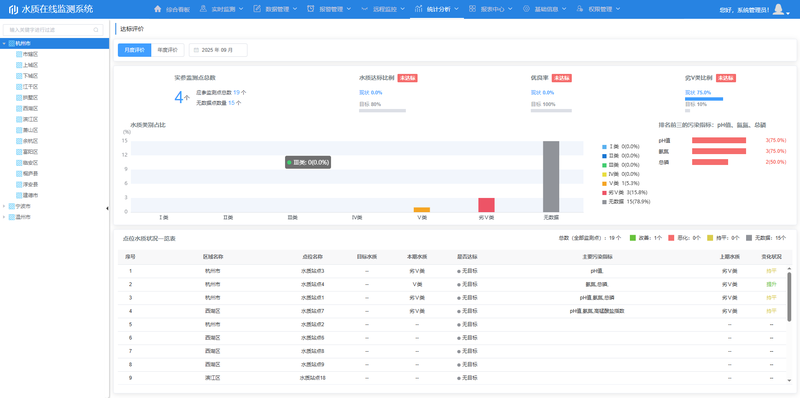Click the 主要污染指标 column header
800x398 pixels.
pos(598,256)
